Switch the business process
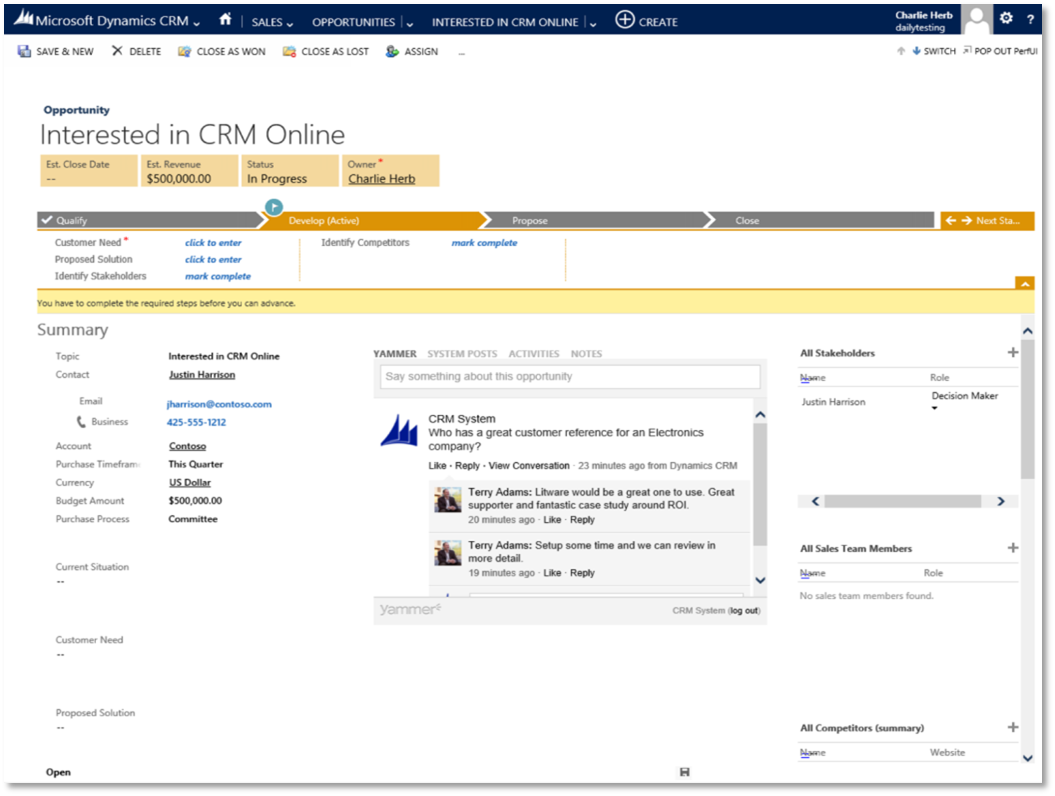The image size is (1055, 796). tap(939, 51)
